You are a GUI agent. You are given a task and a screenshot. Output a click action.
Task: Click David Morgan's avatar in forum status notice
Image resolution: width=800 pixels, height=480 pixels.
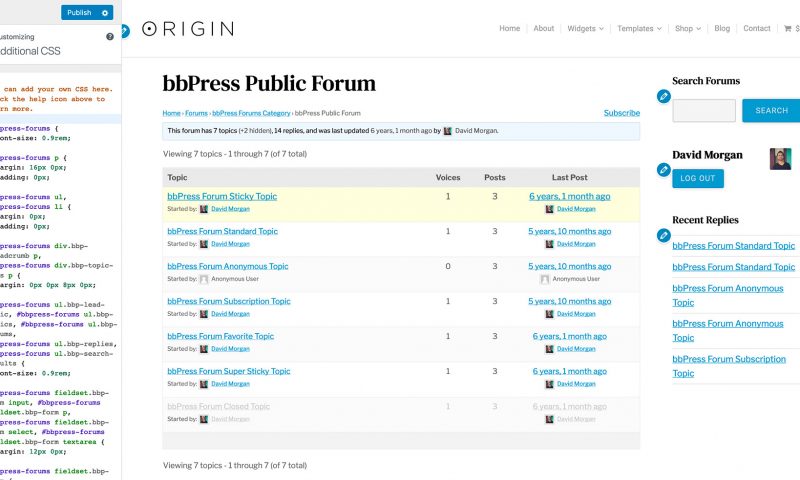point(447,131)
